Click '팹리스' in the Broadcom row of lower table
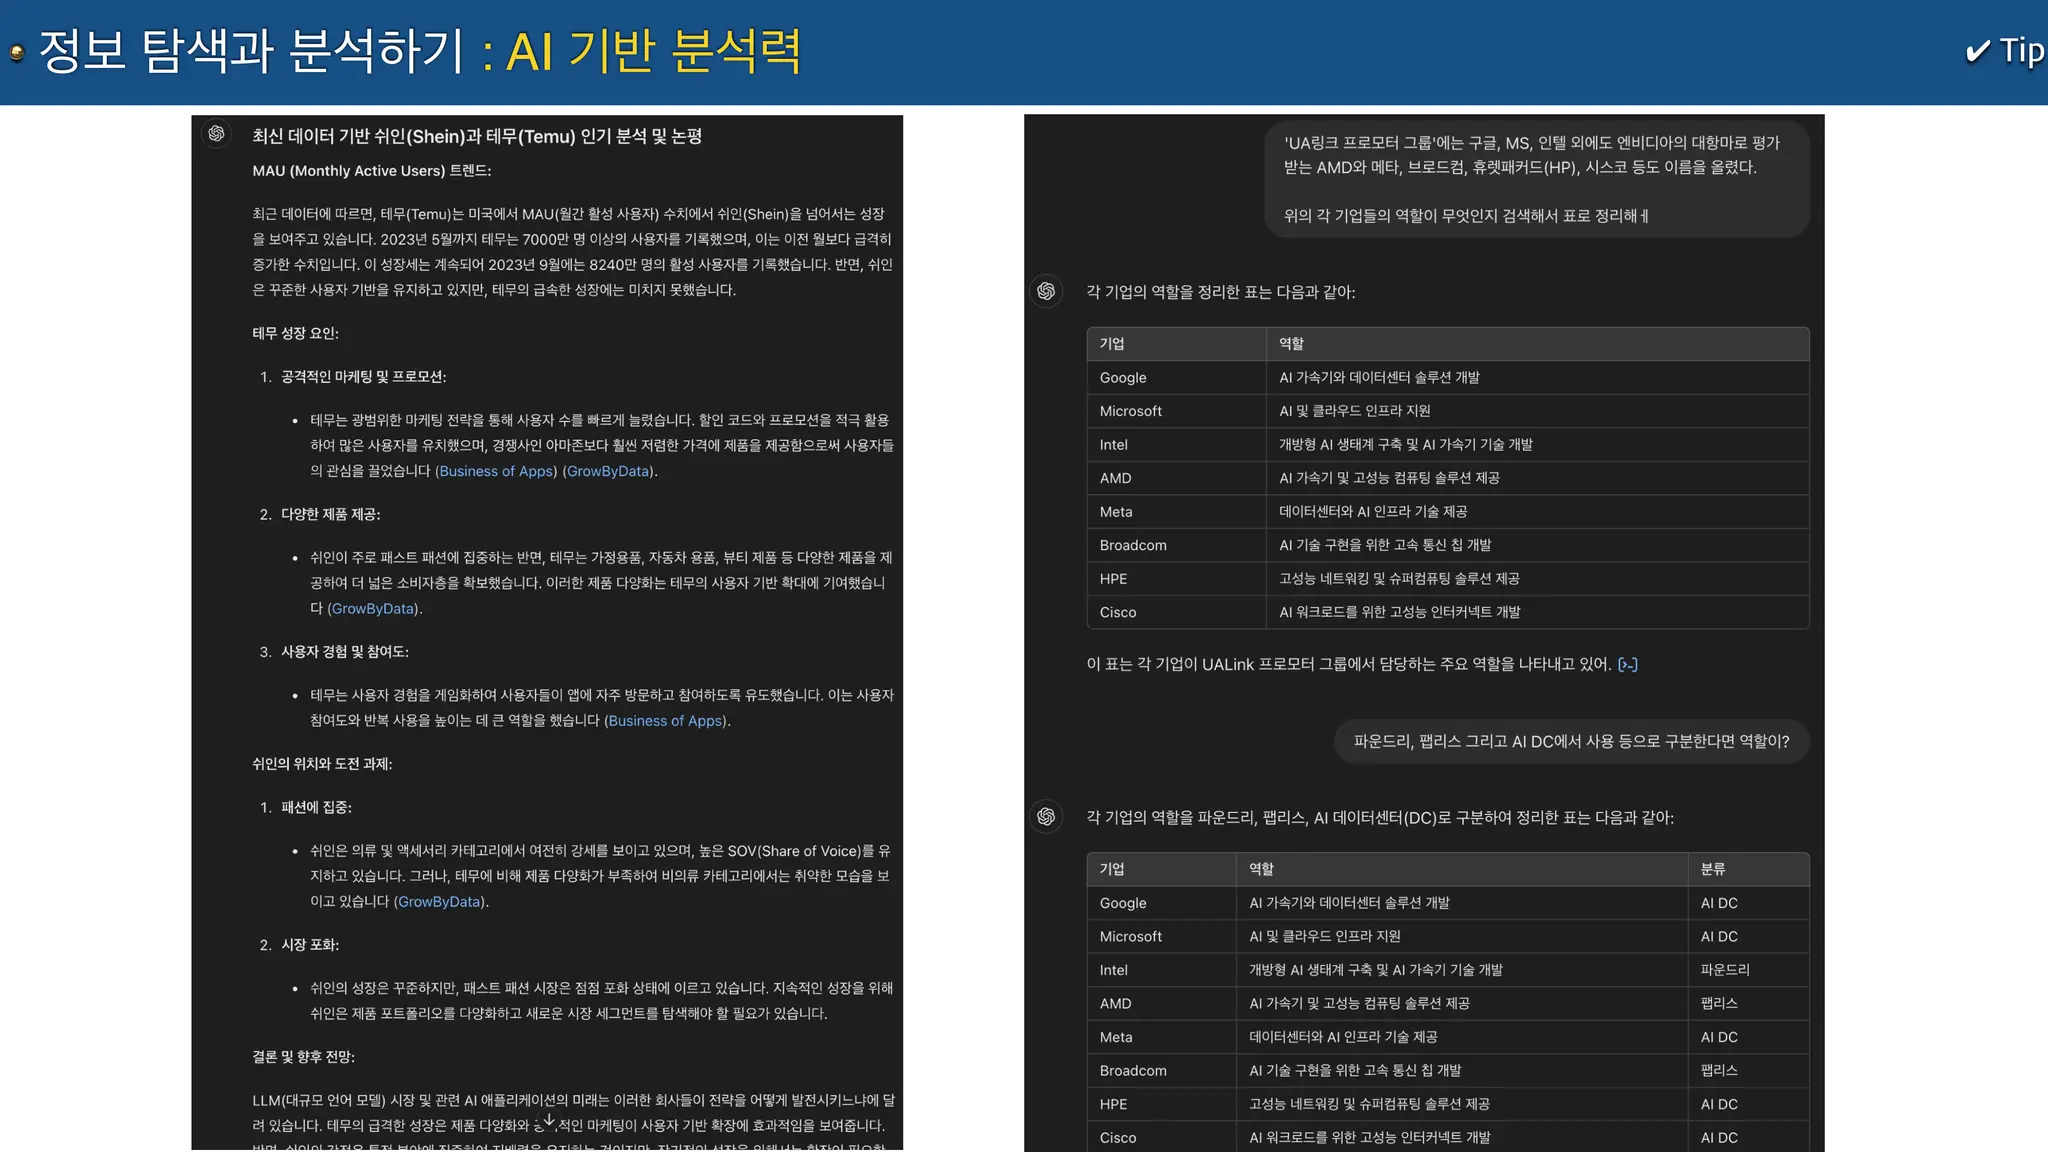2048x1152 pixels. pos(1719,1070)
